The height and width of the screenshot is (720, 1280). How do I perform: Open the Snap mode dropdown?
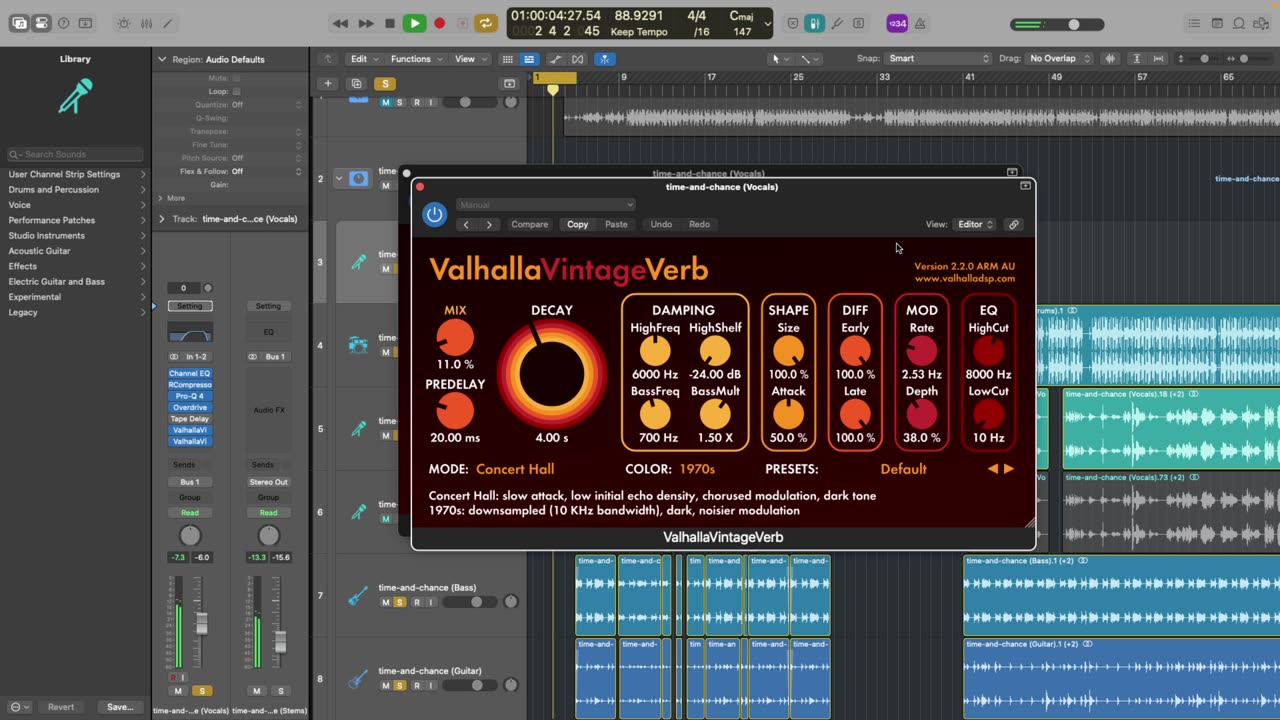pos(938,59)
